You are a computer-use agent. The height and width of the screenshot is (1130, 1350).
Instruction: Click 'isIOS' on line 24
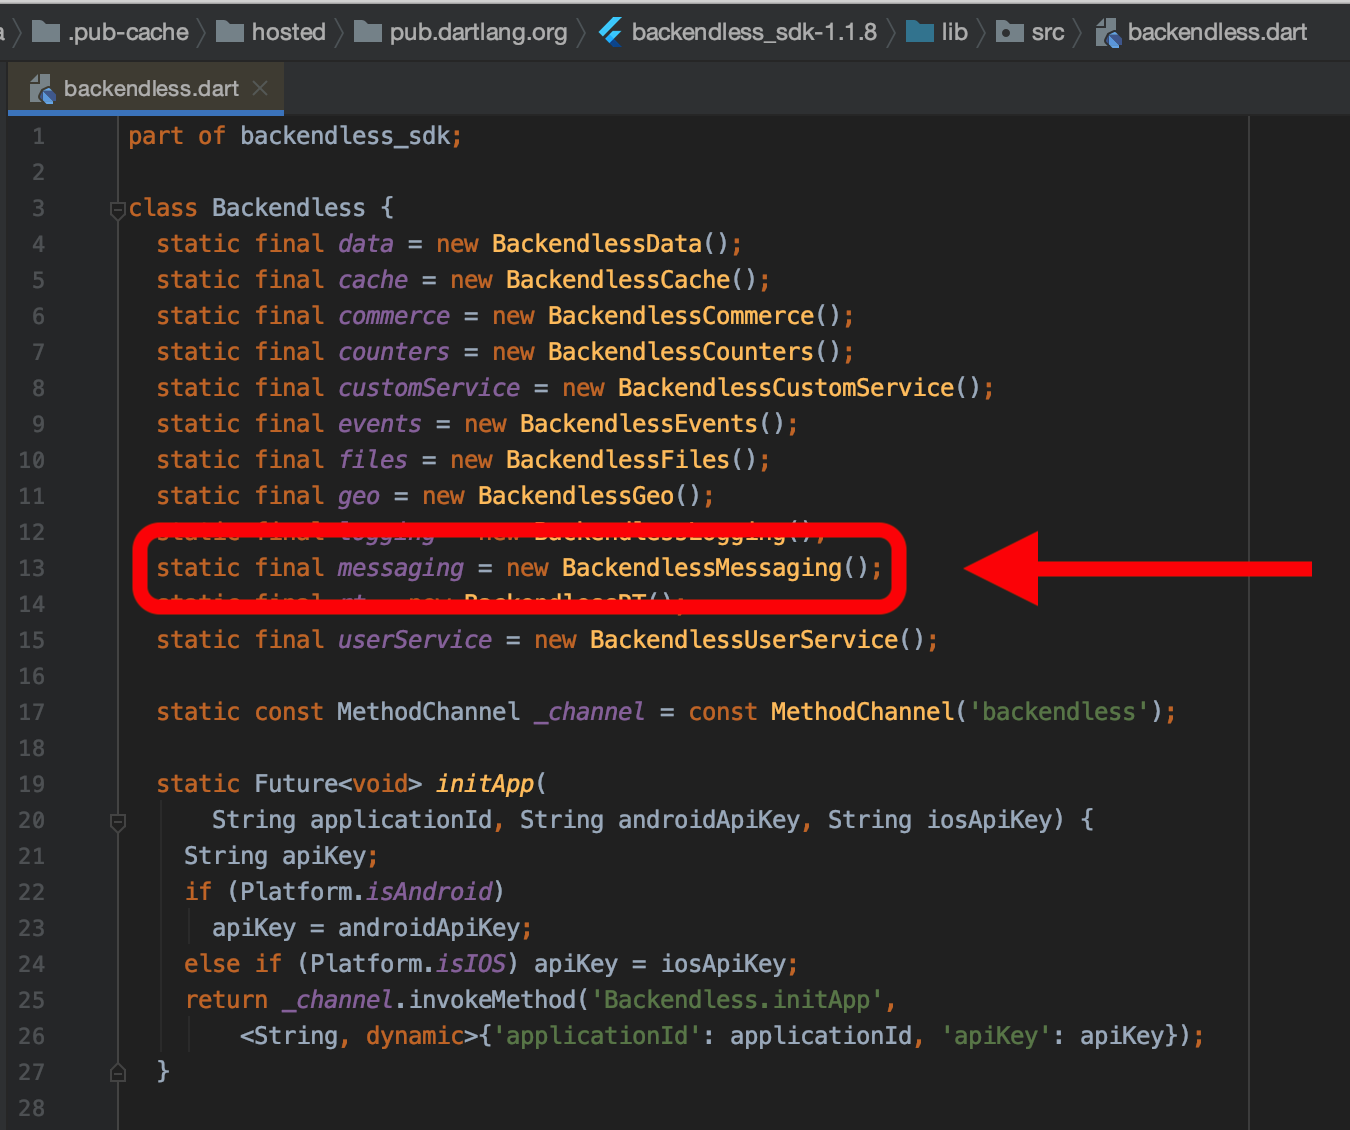point(471,964)
